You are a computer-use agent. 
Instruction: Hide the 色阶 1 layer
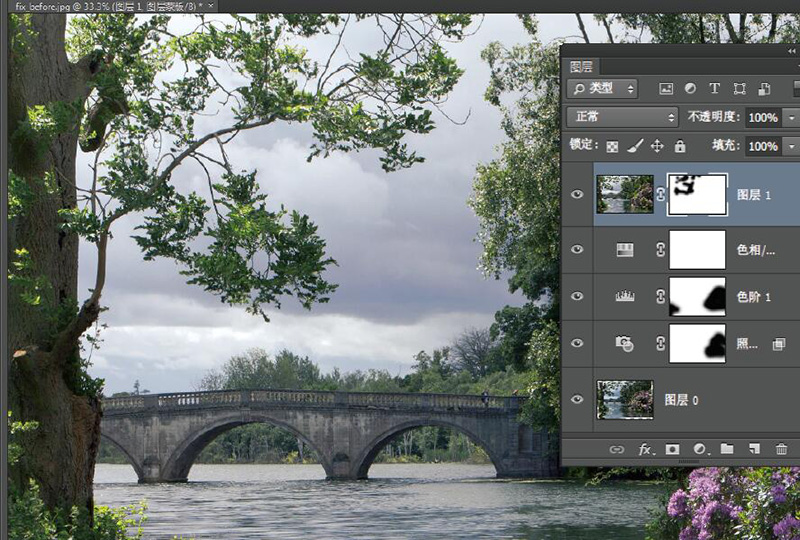pos(577,296)
